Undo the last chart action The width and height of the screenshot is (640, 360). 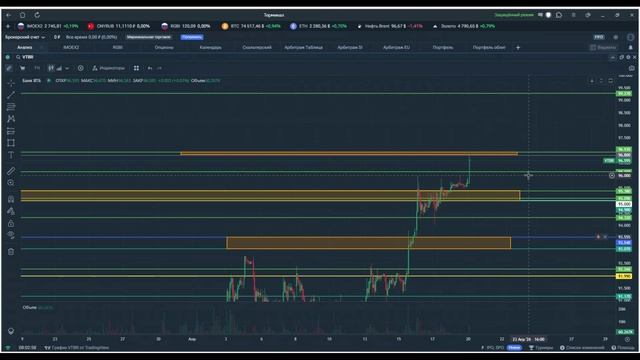pyautogui.click(x=150, y=68)
